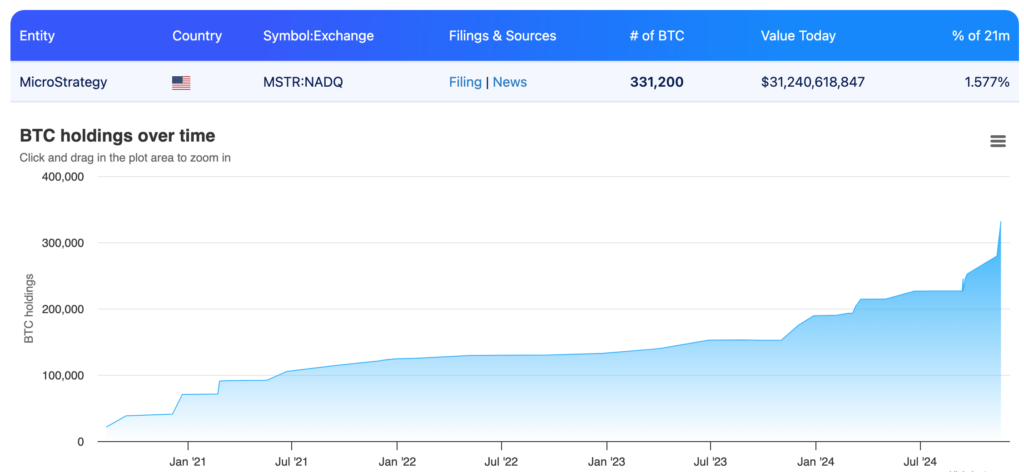This screenshot has width=1024, height=472.
Task: Open the chart hamburger context menu
Action: (997, 141)
